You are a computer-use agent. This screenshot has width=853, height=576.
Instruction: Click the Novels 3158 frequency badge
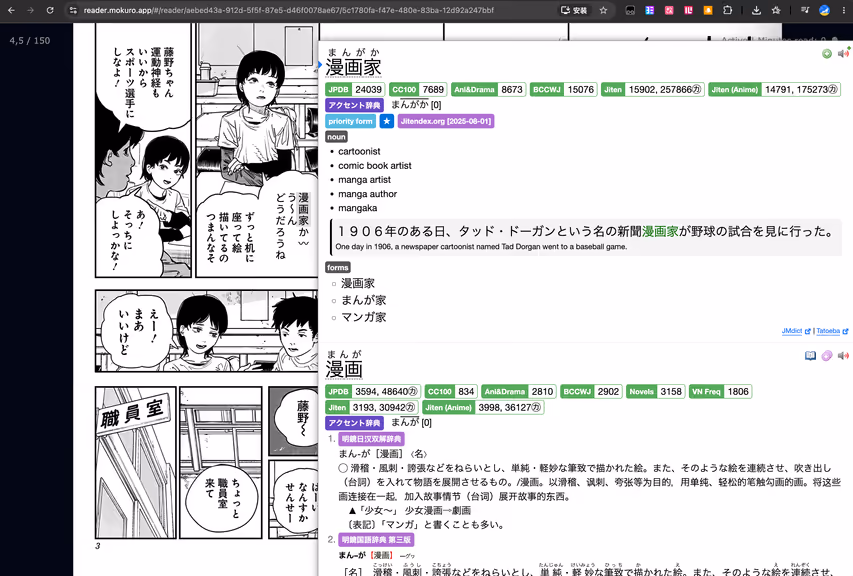click(x=656, y=392)
